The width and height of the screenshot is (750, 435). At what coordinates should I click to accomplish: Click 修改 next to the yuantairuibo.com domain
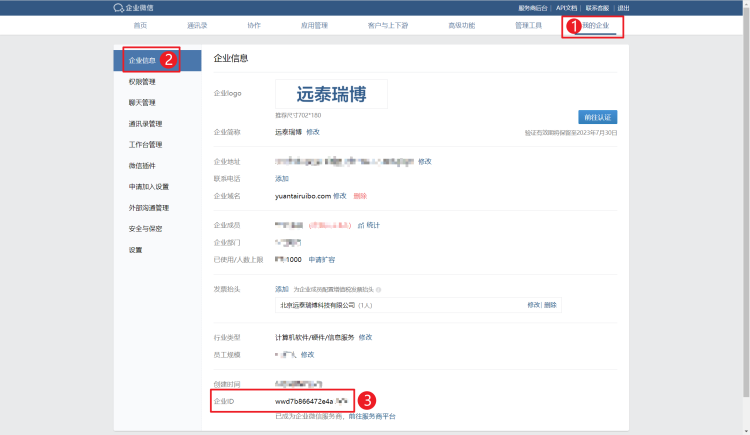(339, 196)
